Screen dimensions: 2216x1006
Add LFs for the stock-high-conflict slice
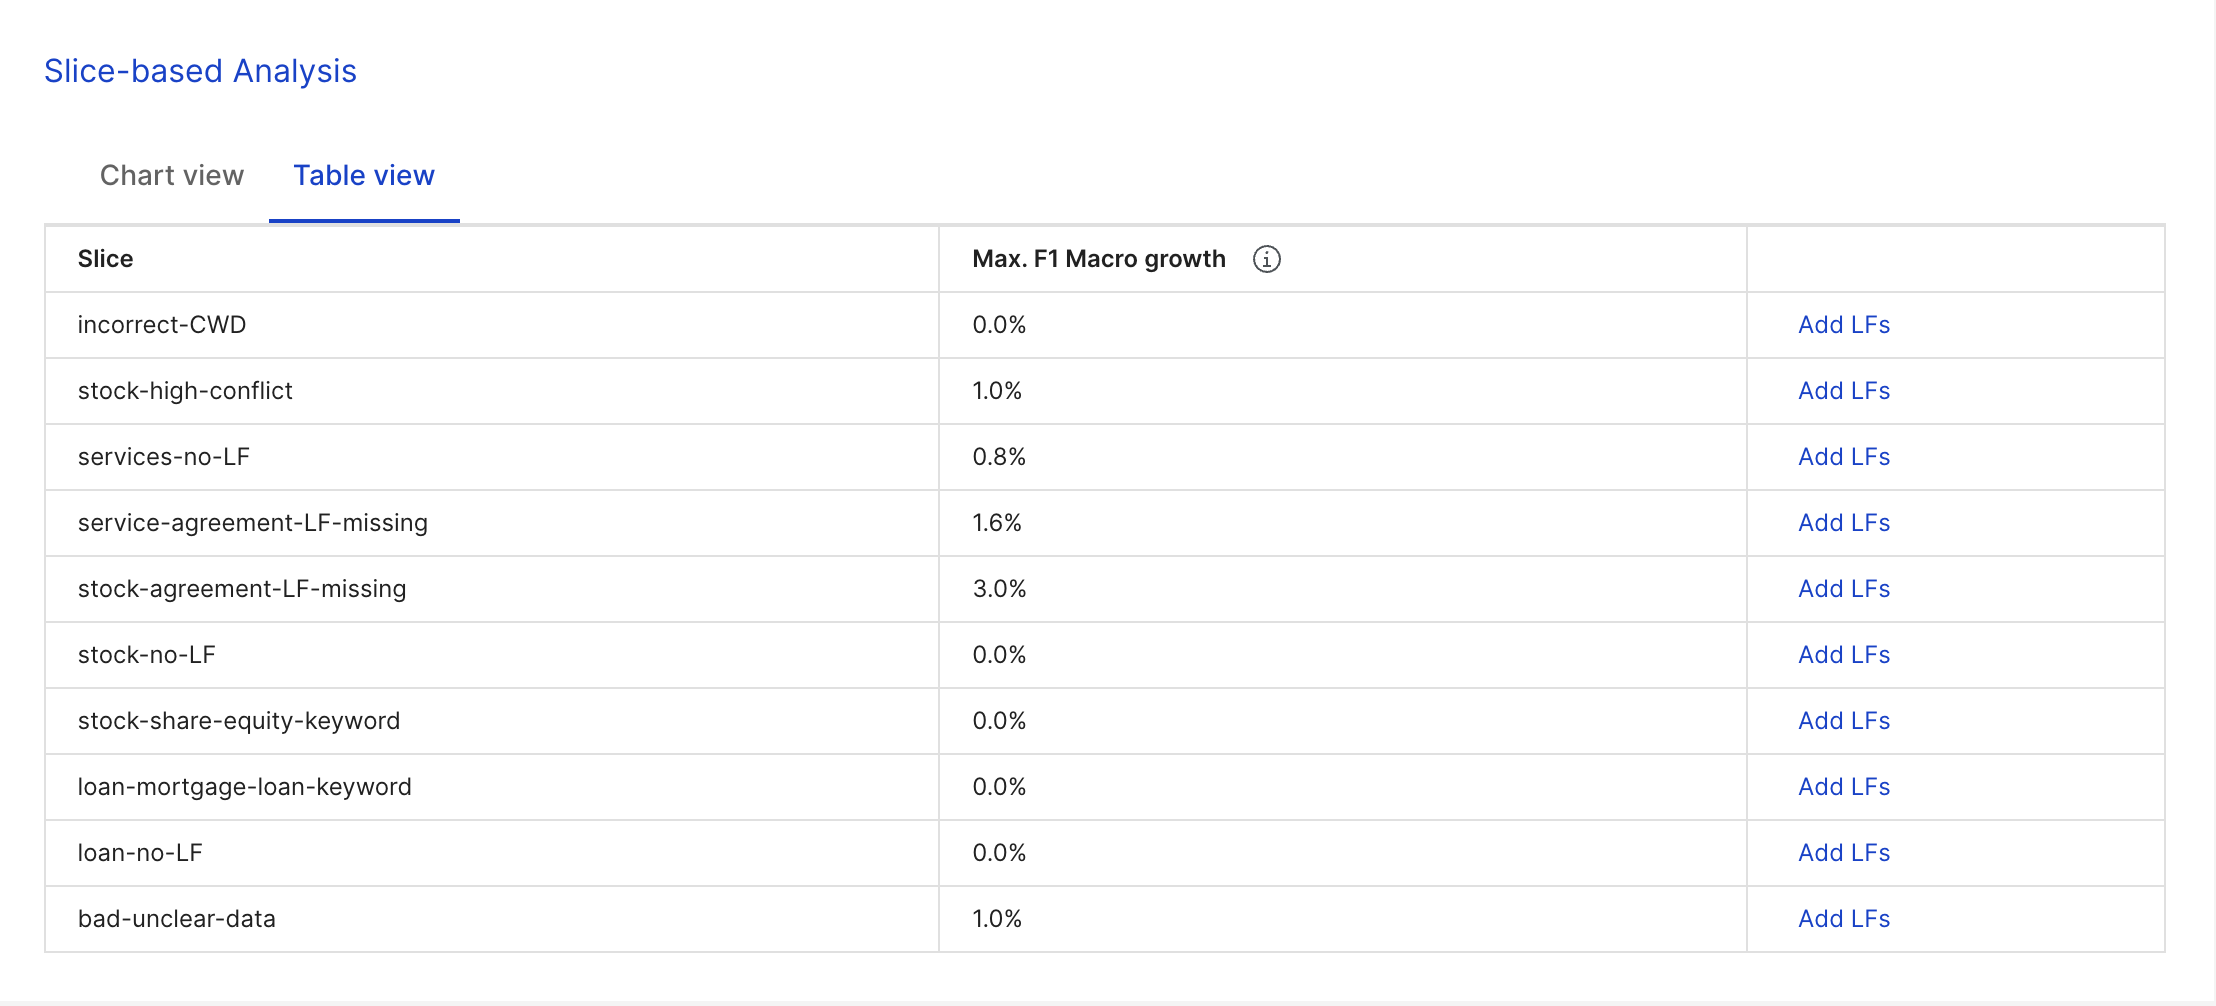point(1843,391)
